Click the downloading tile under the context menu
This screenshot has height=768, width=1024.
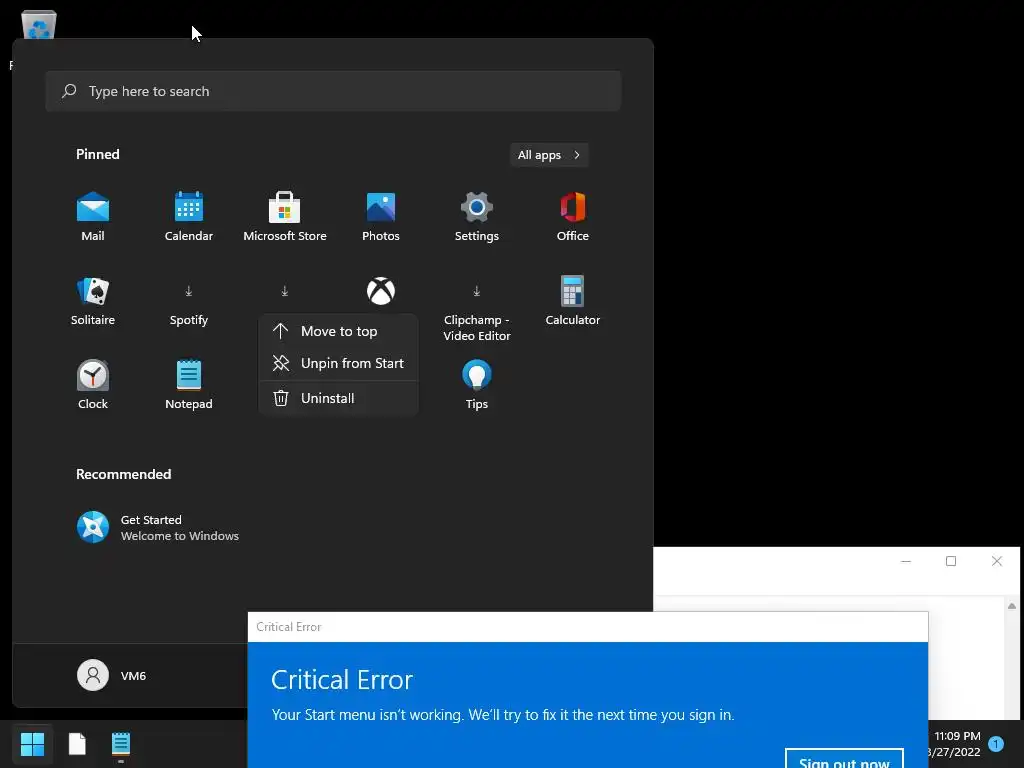[x=285, y=291]
